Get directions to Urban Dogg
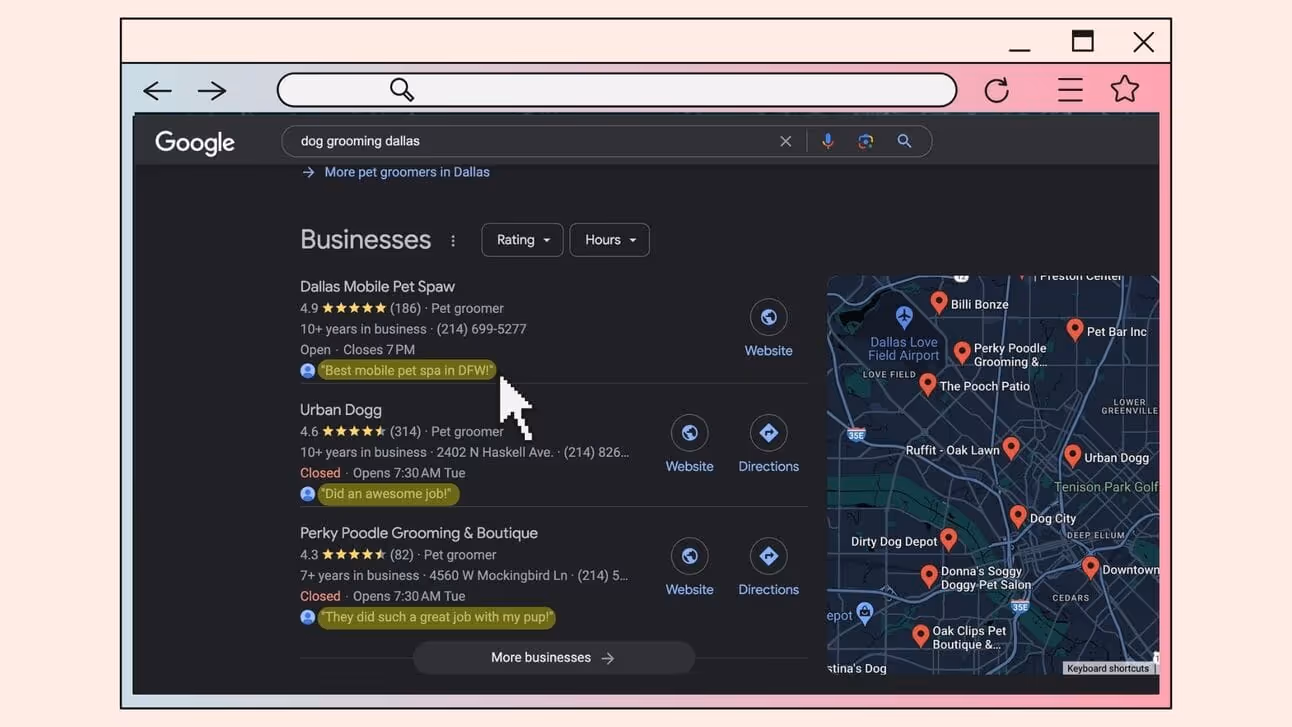 768,444
